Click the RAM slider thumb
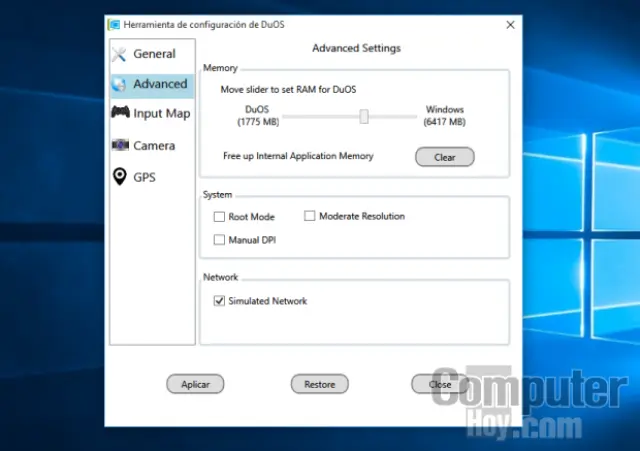The width and height of the screenshot is (640, 451). click(x=364, y=116)
